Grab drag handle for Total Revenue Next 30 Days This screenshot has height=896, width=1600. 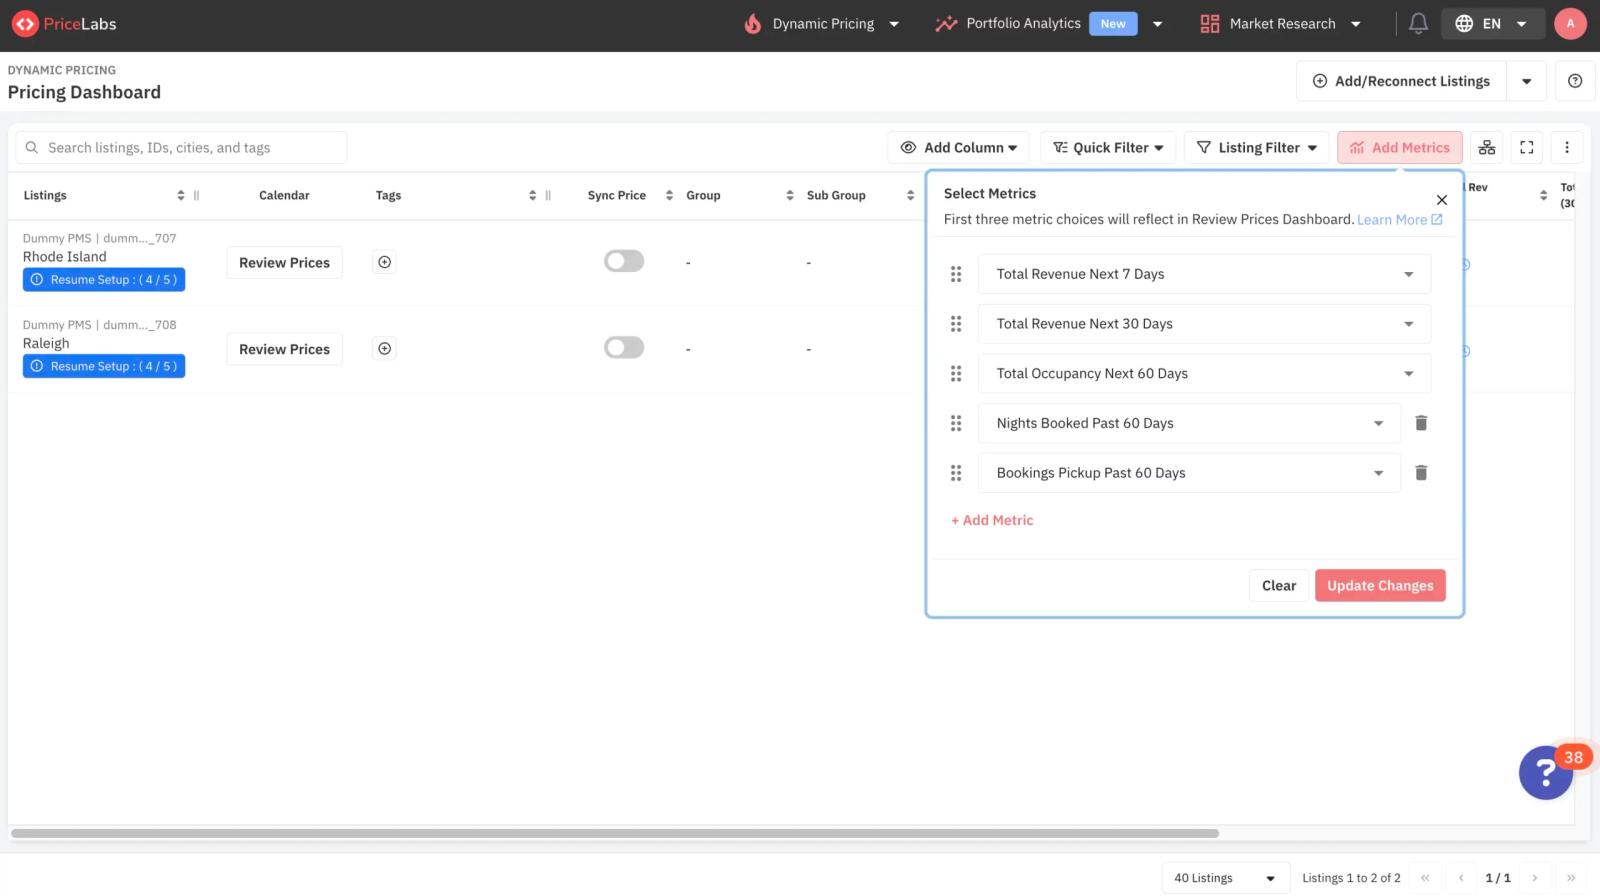coord(956,324)
